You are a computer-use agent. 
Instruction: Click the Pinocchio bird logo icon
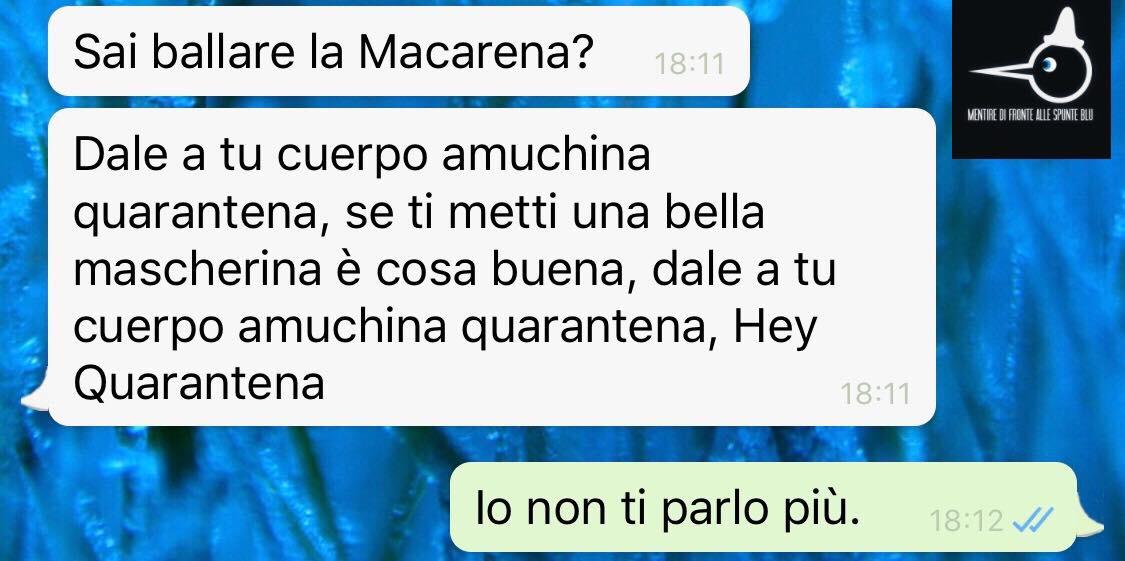[1031, 56]
